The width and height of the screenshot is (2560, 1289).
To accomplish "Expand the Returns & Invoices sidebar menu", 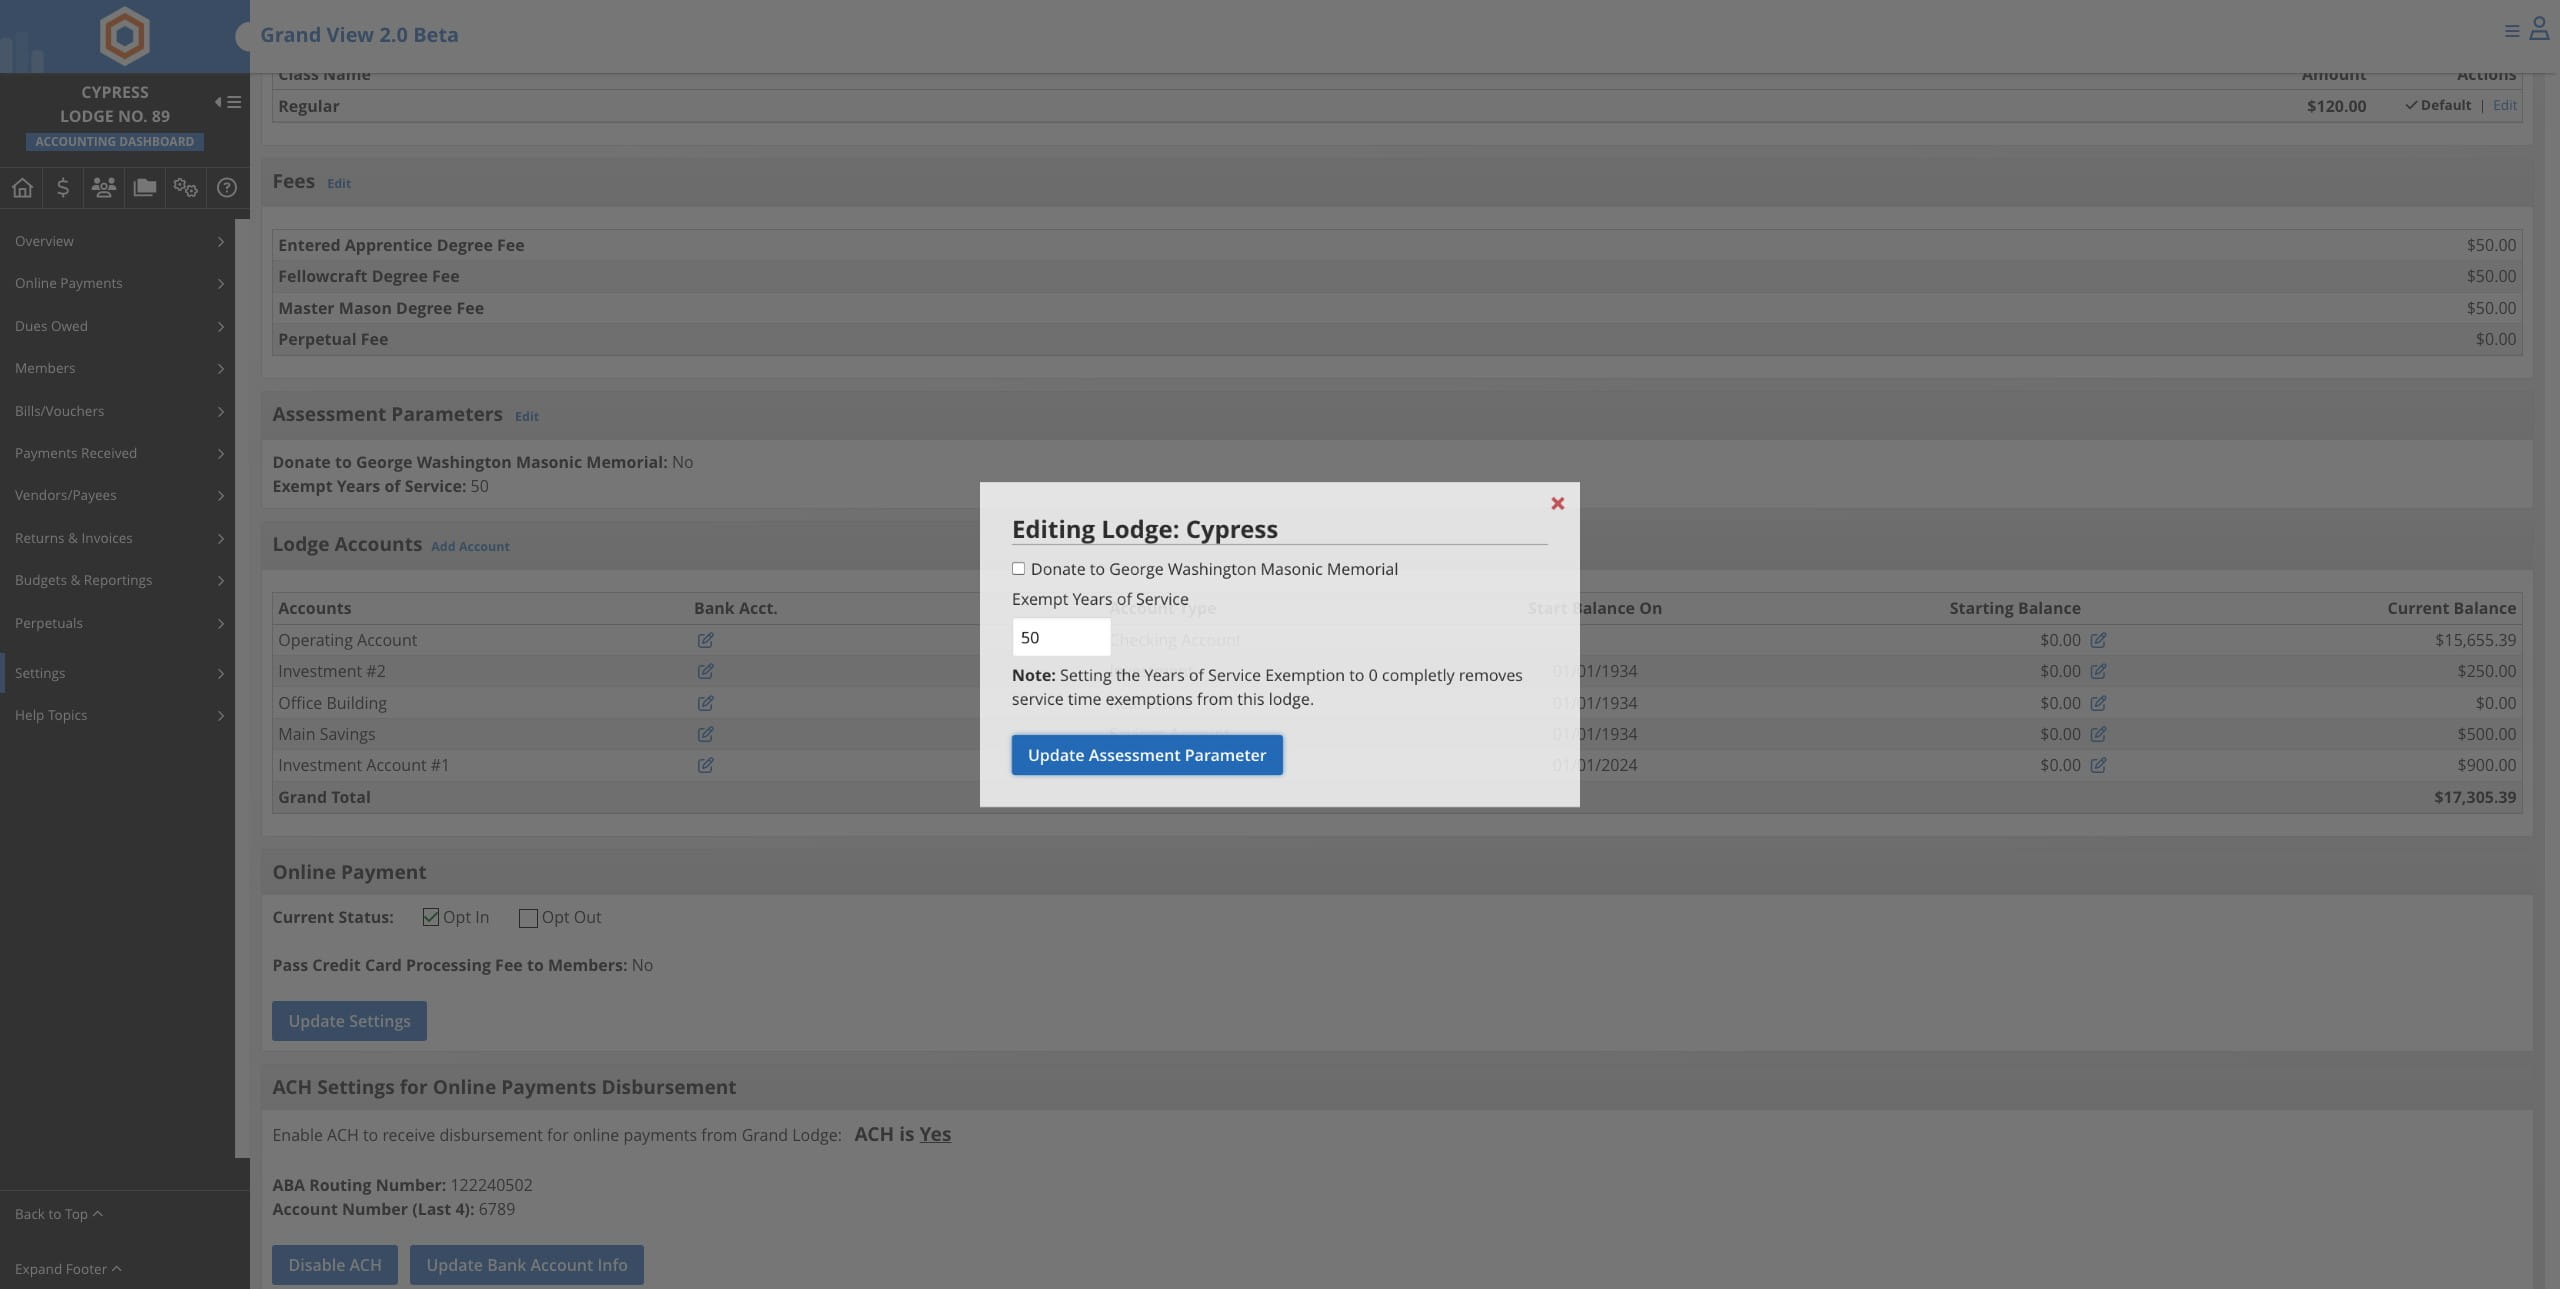I will click(117, 538).
